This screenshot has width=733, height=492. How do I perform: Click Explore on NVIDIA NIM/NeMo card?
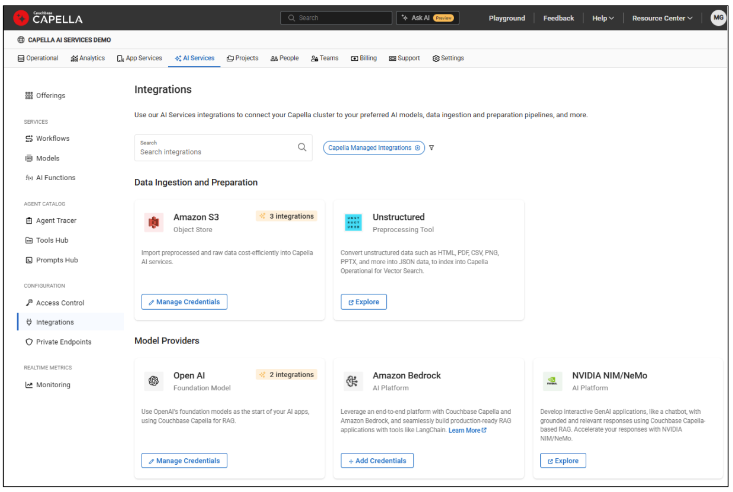point(563,461)
